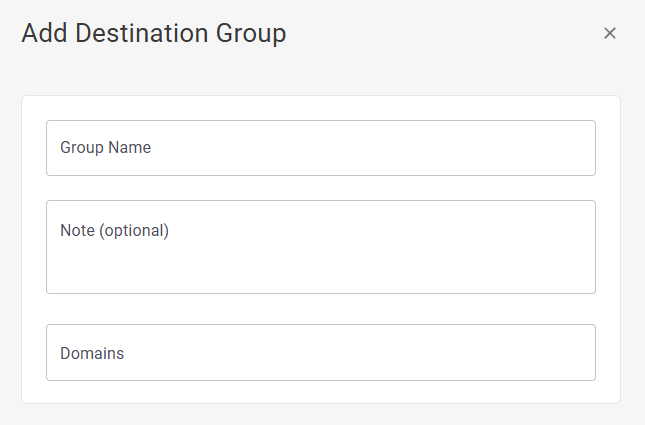
Task: Choose the first field labeled Group Name
Action: pos(320,148)
